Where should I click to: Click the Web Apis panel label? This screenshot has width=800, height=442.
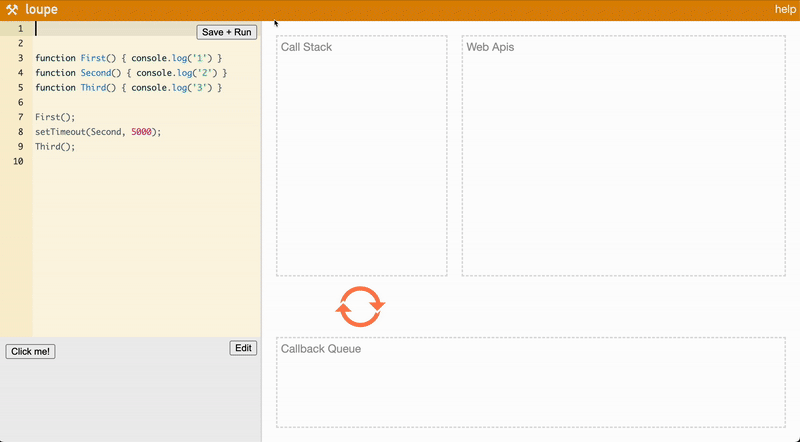coord(490,47)
